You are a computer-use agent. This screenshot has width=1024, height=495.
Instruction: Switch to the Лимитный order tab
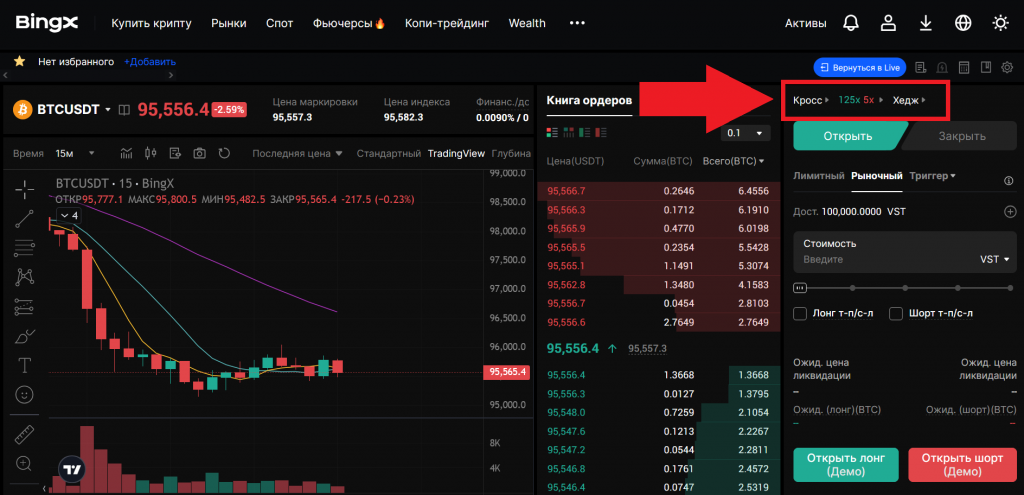pos(818,176)
